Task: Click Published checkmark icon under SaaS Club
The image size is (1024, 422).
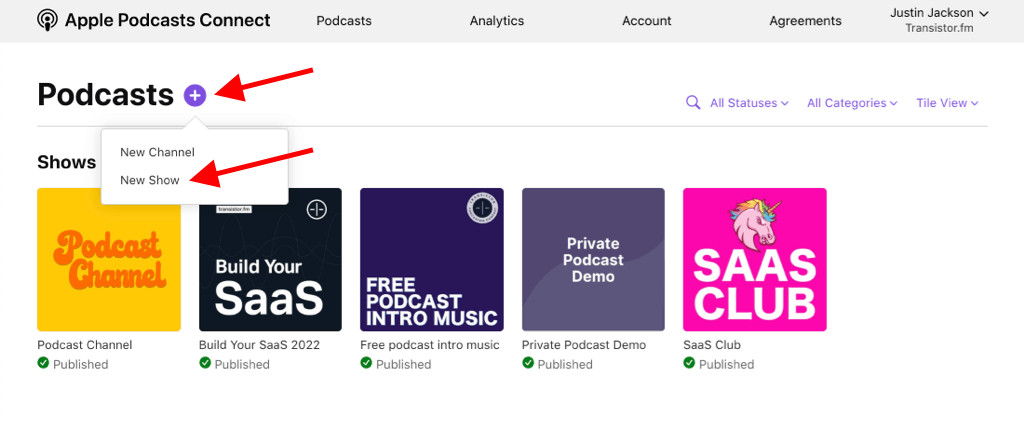Action: [x=689, y=364]
